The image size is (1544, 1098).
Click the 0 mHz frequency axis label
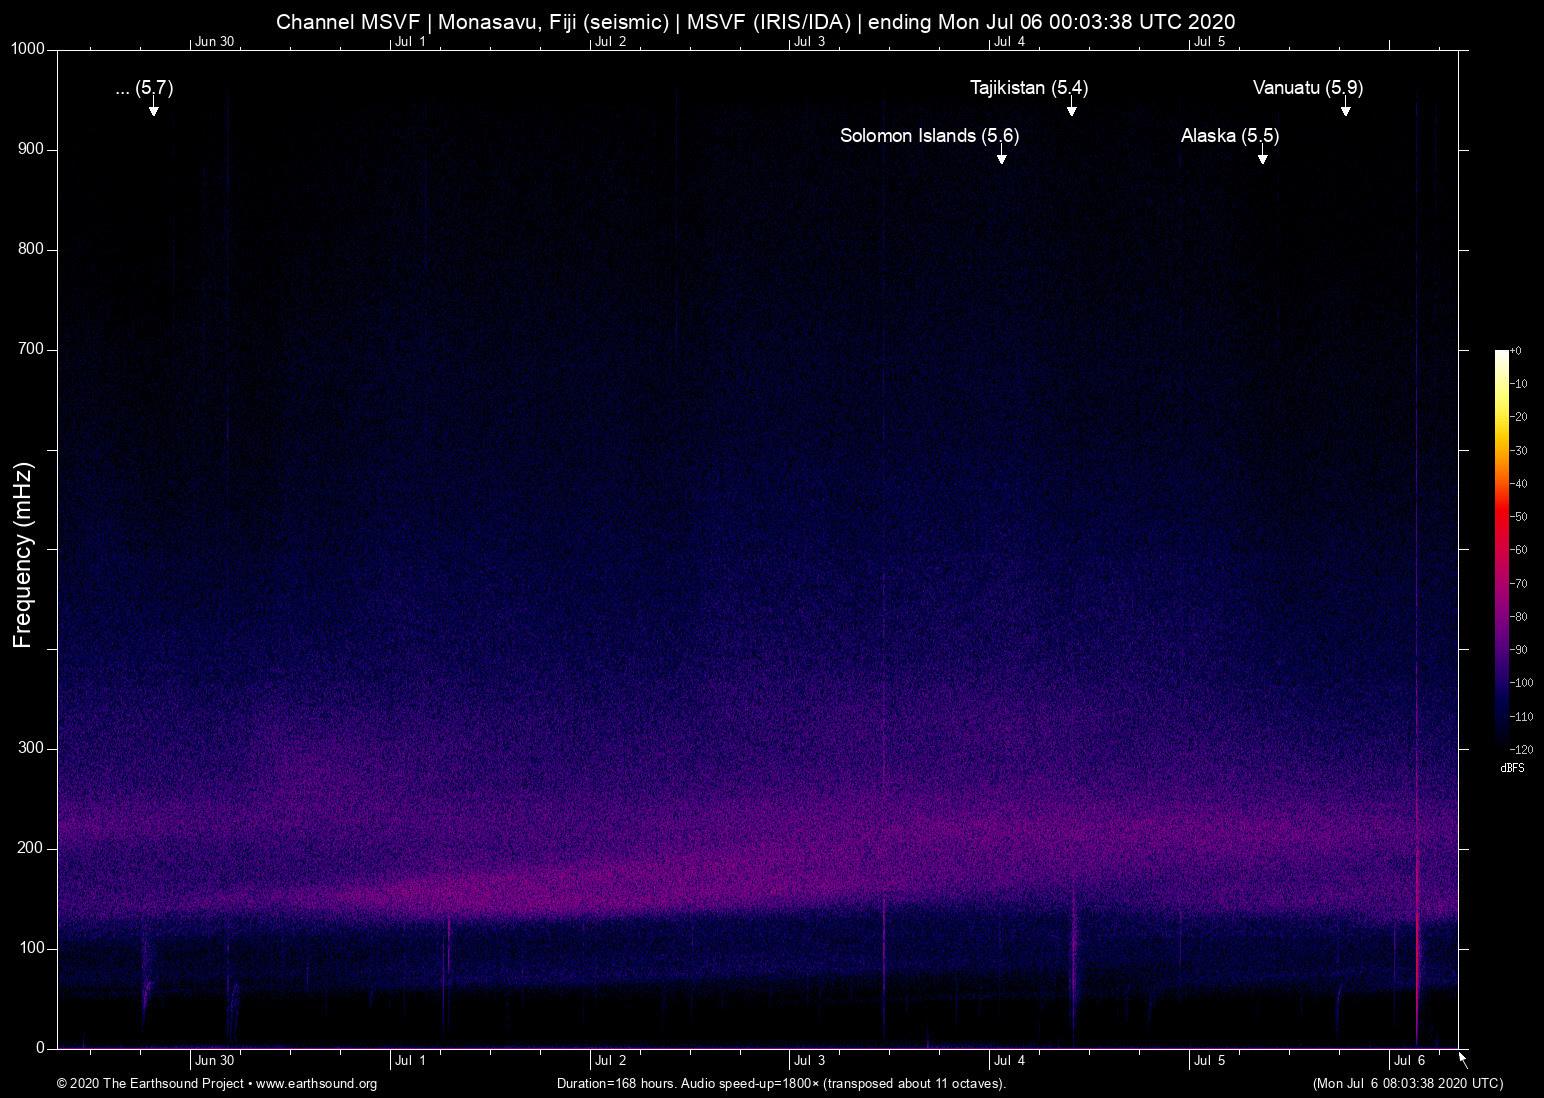(x=41, y=1048)
